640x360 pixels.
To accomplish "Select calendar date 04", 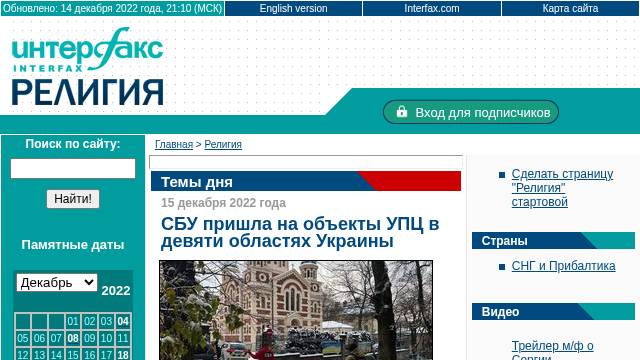I will tap(123, 321).
